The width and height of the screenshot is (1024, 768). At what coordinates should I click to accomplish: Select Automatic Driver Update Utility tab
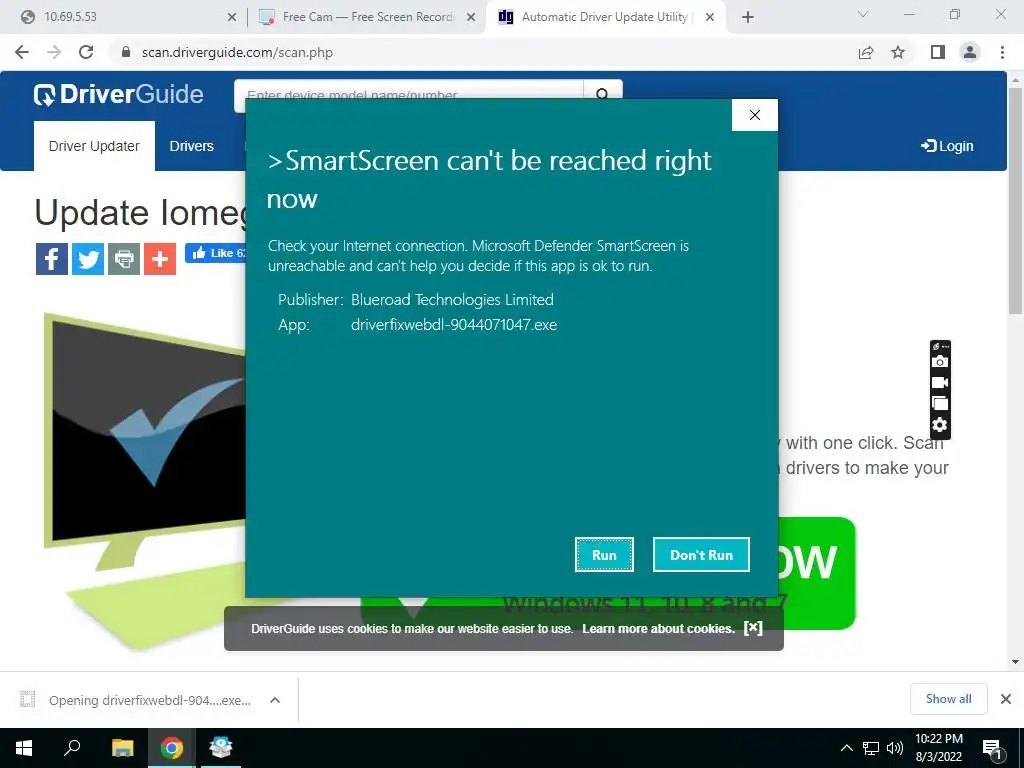tap(604, 17)
